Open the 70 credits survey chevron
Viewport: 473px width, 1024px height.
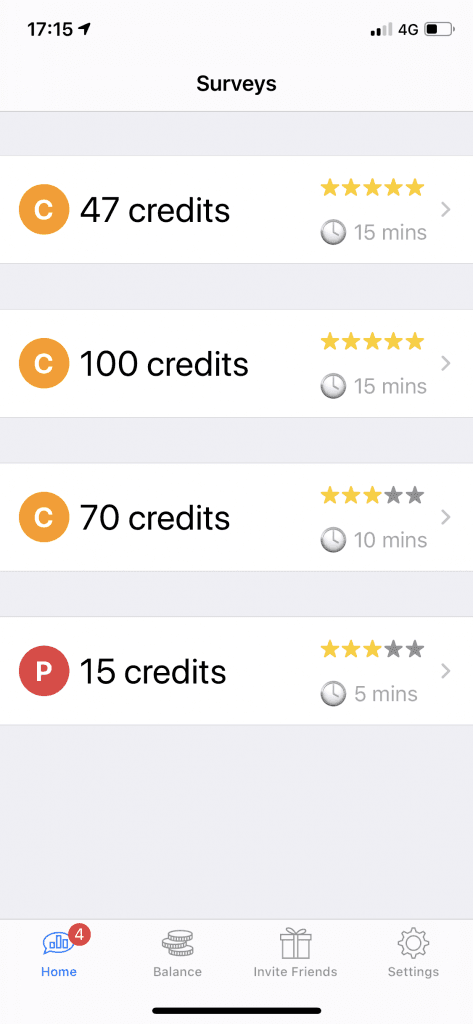tap(446, 517)
